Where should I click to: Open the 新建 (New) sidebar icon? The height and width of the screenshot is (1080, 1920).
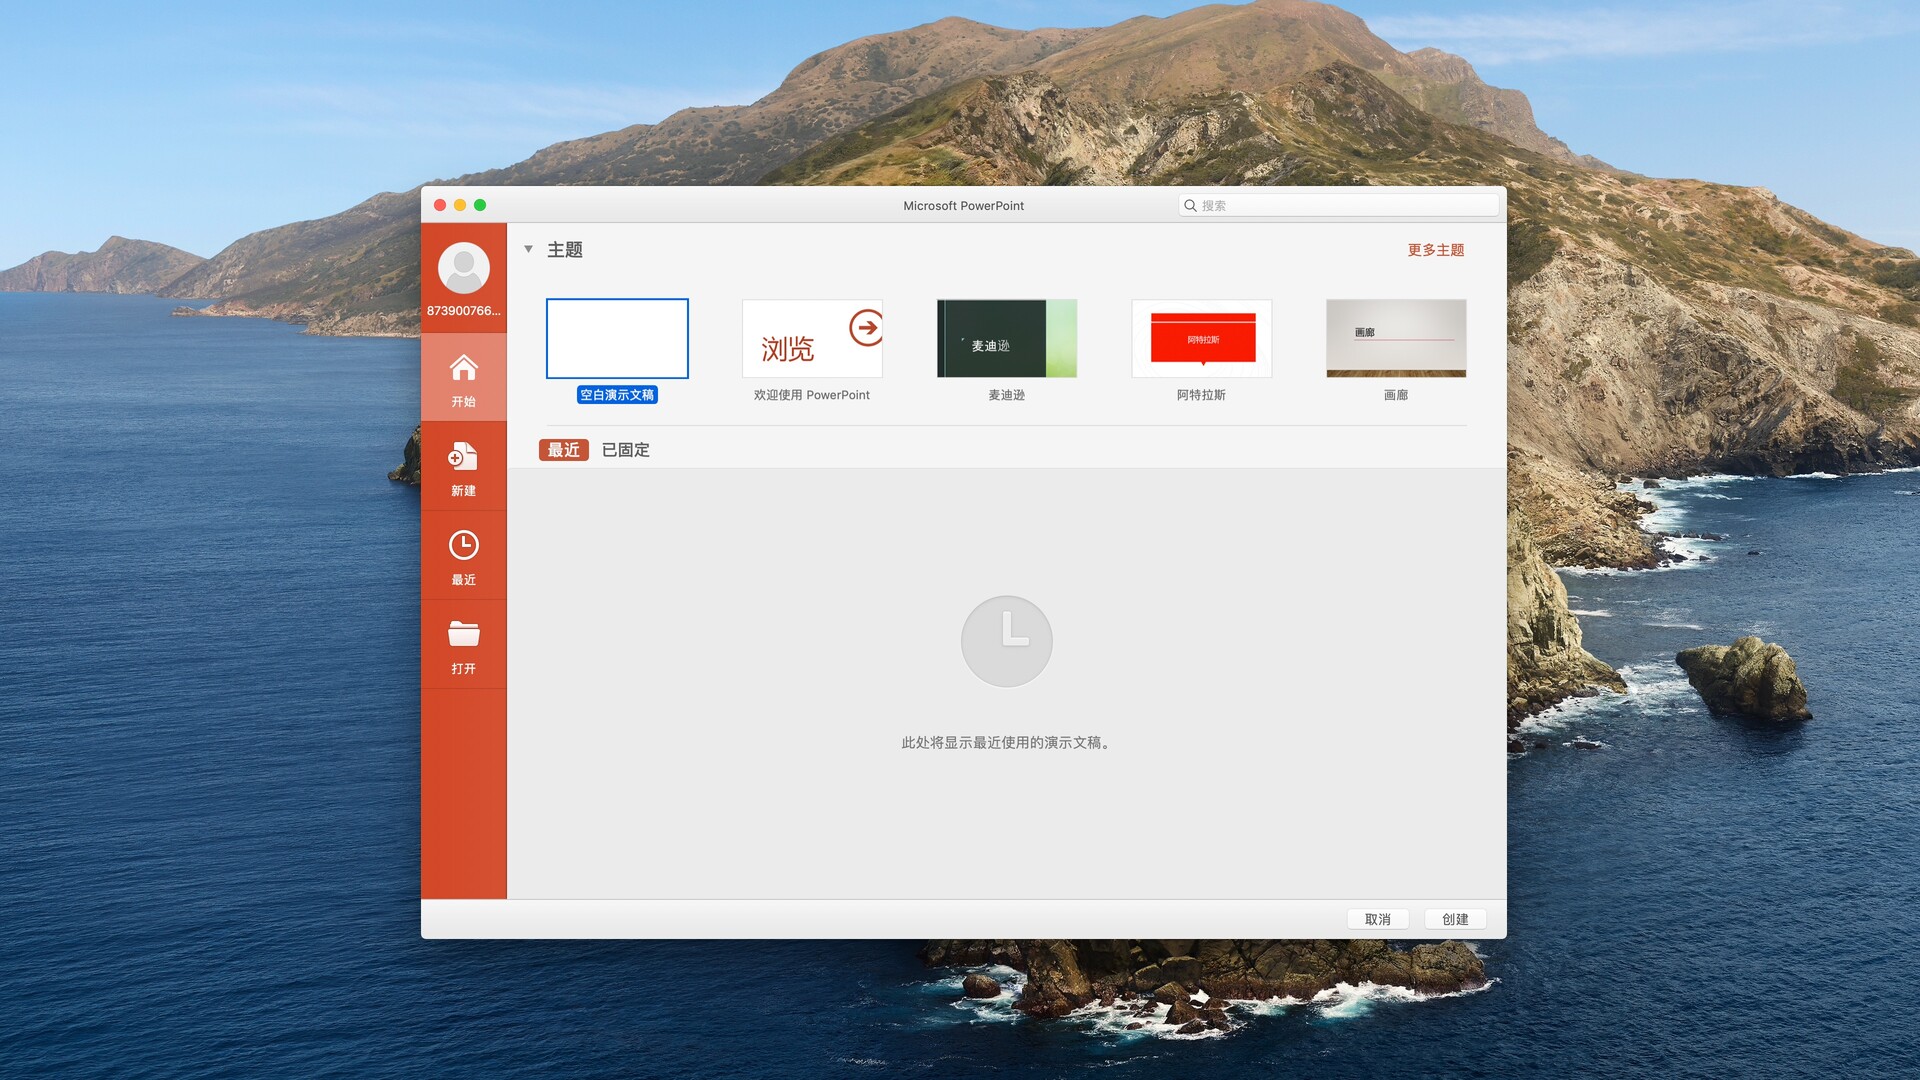click(463, 463)
